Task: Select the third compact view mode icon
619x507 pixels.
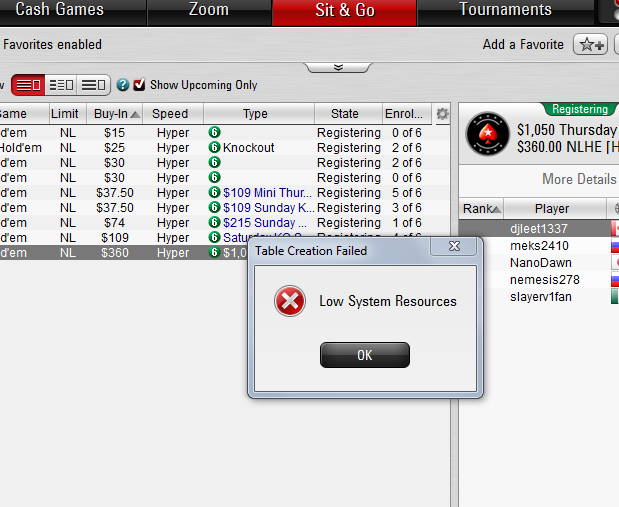Action: point(94,85)
